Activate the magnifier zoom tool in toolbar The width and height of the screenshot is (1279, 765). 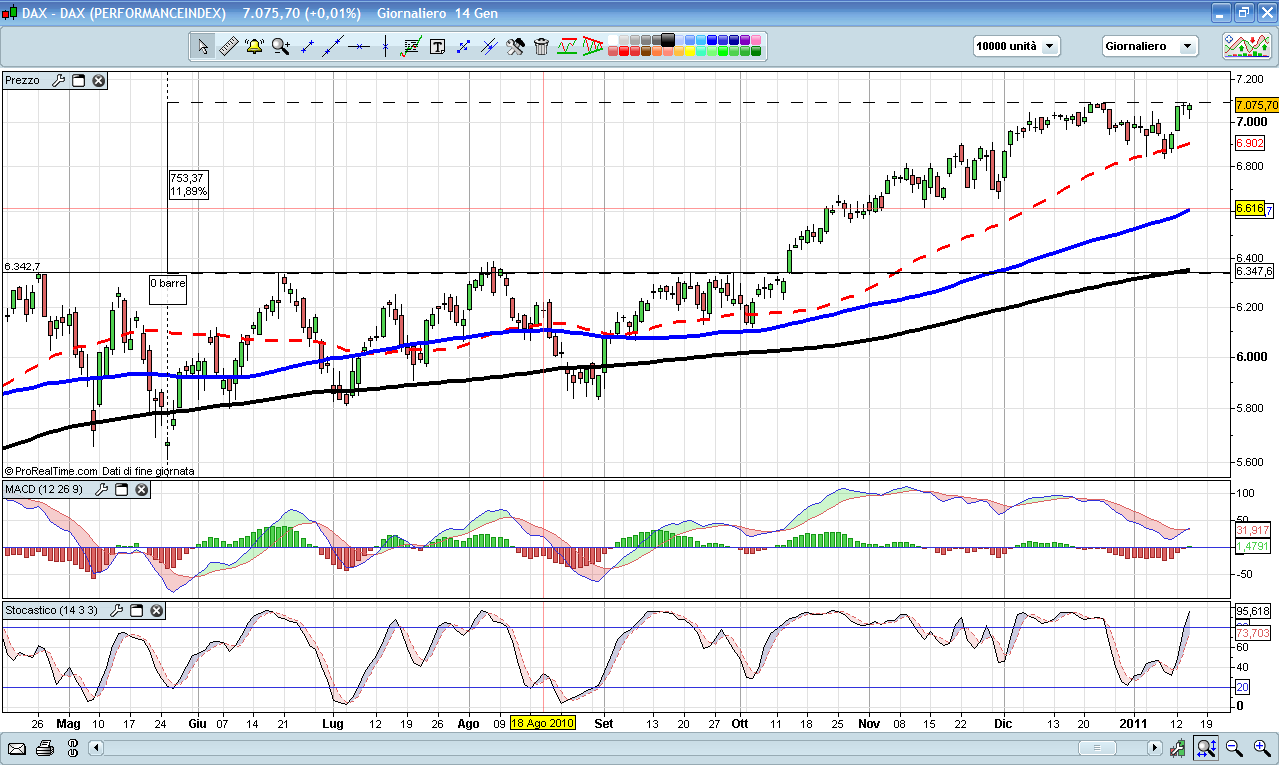click(280, 46)
